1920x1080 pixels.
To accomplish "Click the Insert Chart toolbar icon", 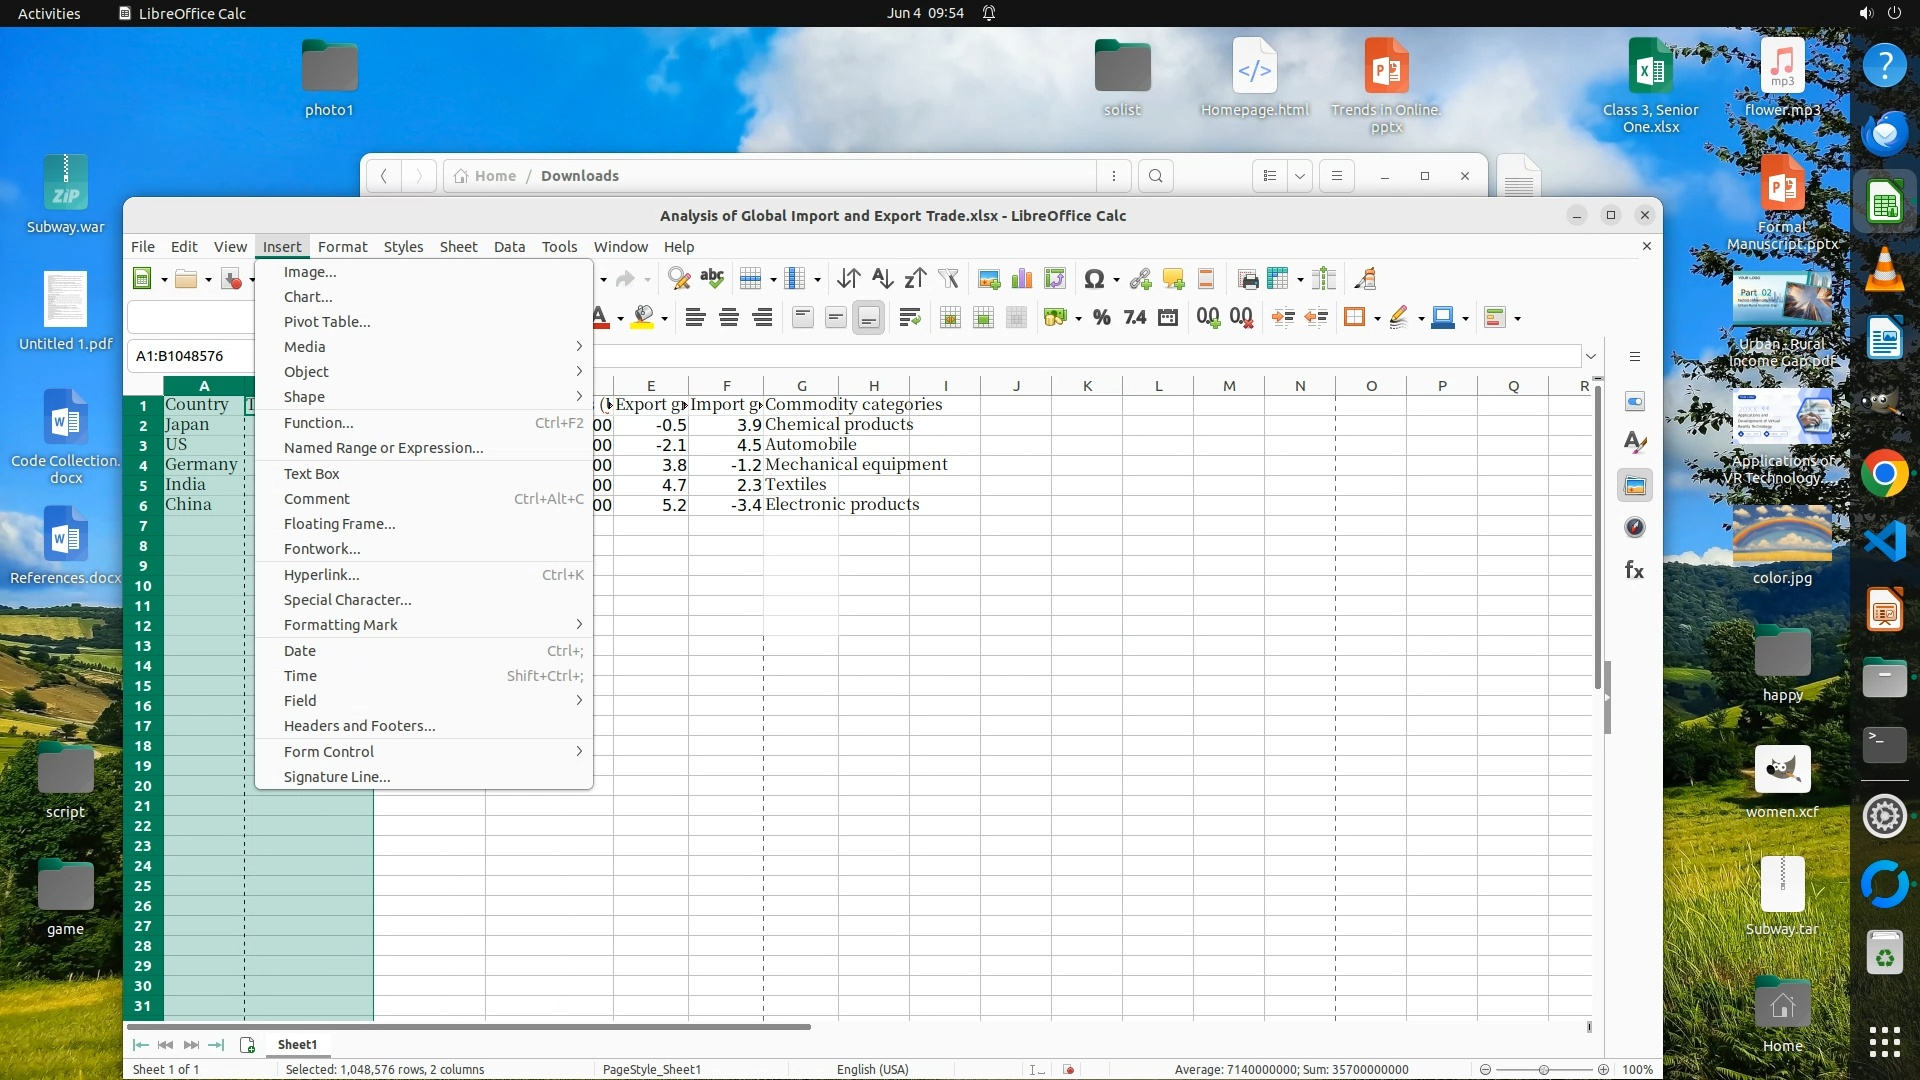I will pyautogui.click(x=1021, y=279).
